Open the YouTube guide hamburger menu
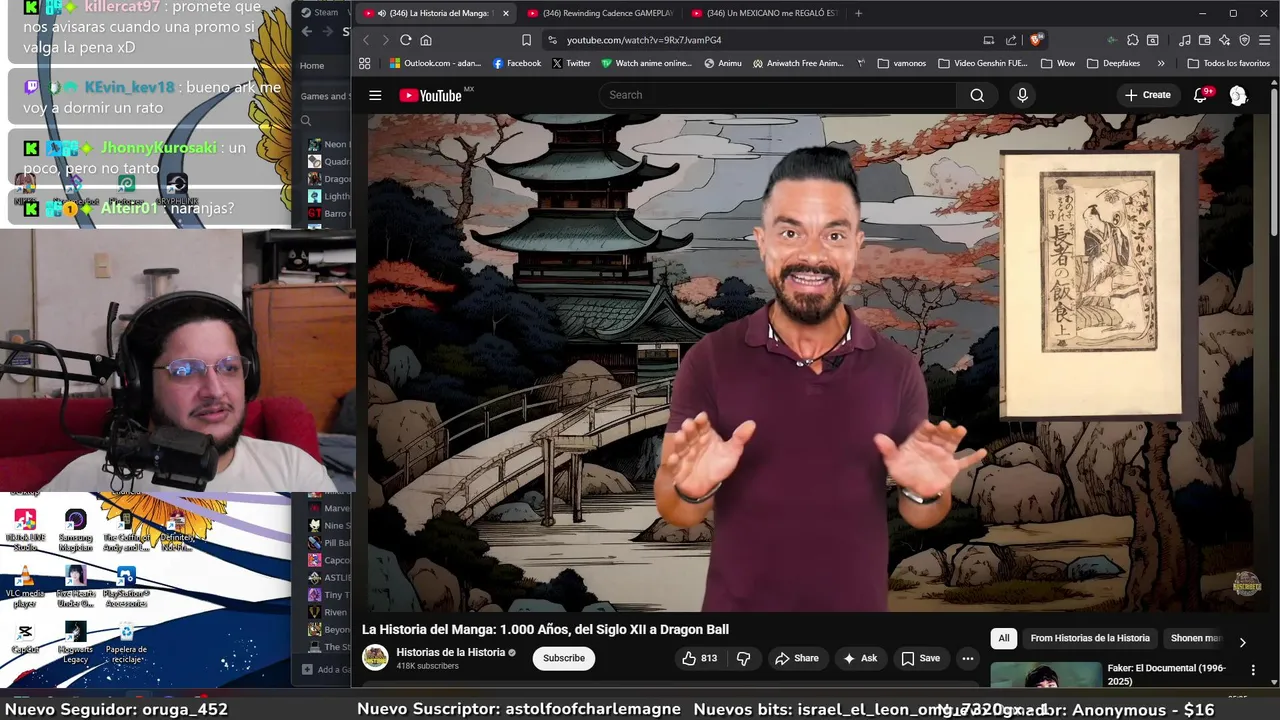 375,95
